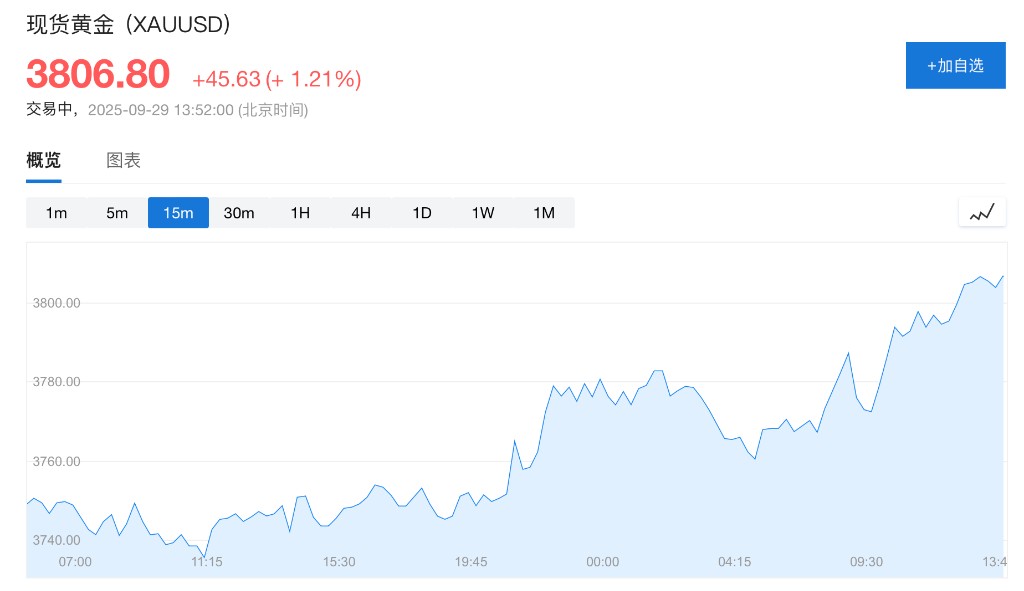The width and height of the screenshot is (1024, 591).
Task: Select the 1m timeframe
Action: pos(56,213)
